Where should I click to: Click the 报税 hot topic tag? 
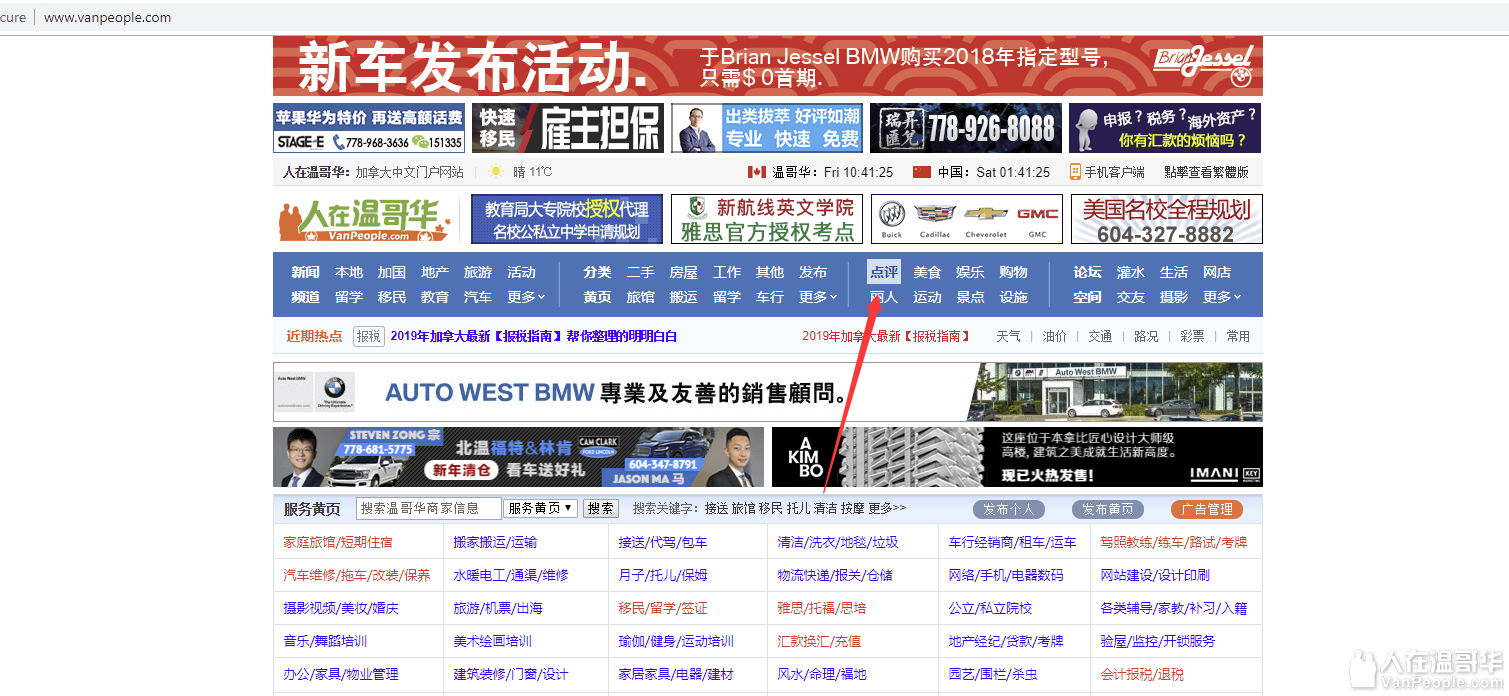(x=369, y=336)
